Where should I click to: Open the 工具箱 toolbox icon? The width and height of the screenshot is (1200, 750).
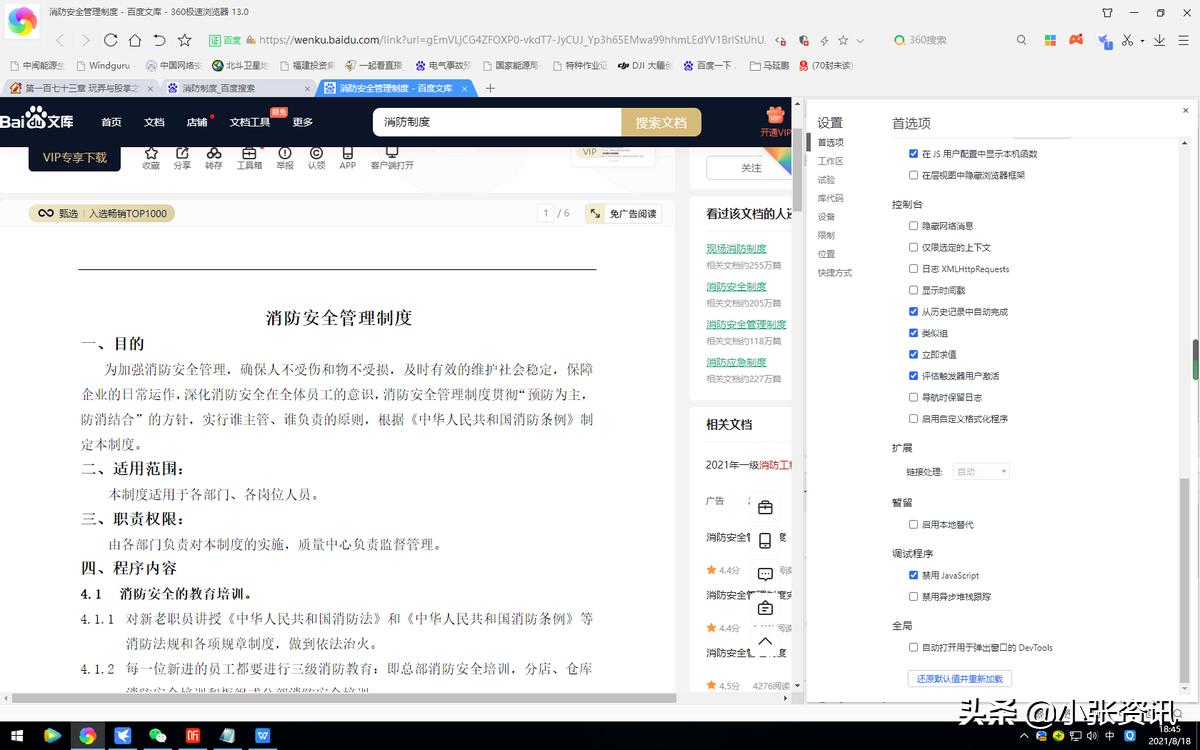click(250, 153)
